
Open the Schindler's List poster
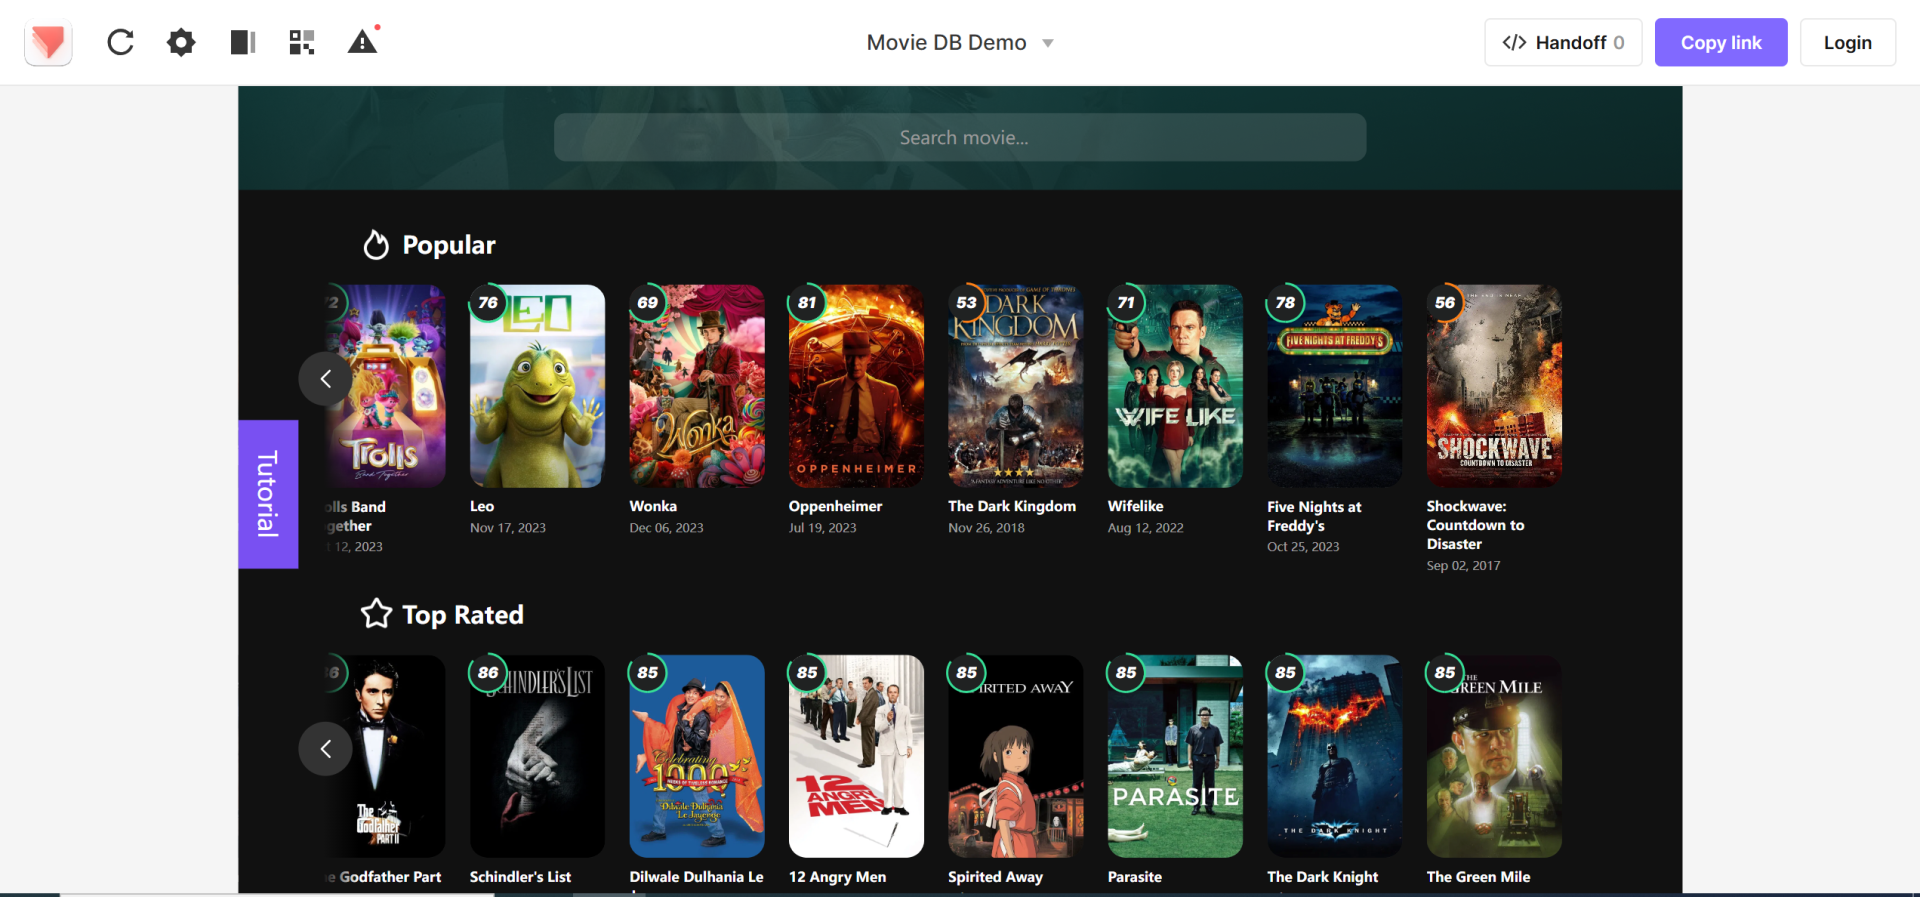pos(537,756)
